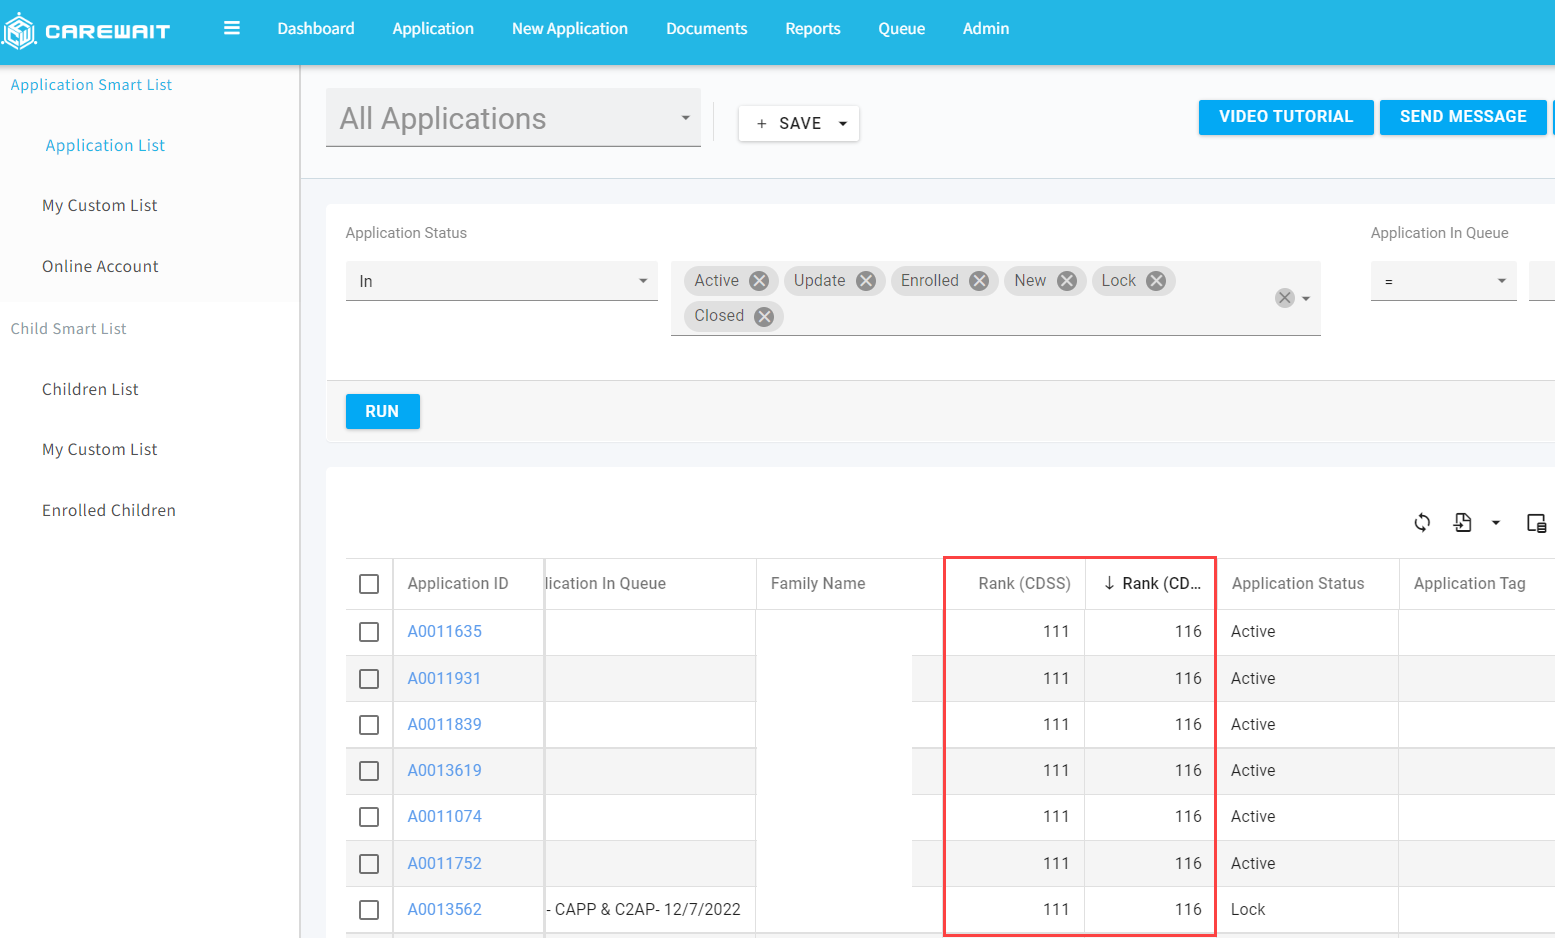Click the hamburger menu icon
1555x938 pixels.
232,28
